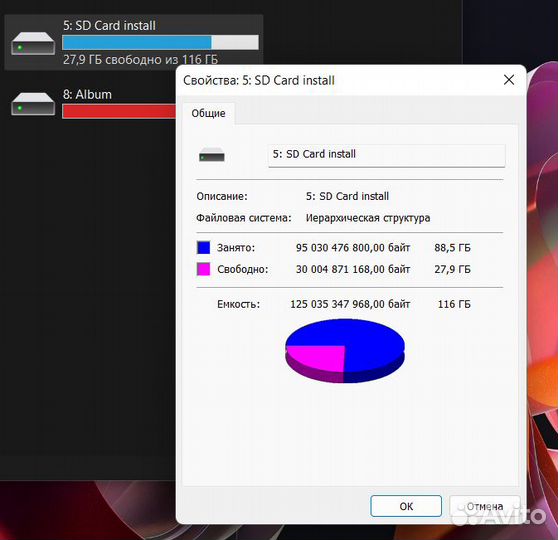Close the SD Card properties dialog
Image resolution: width=558 pixels, height=540 pixels.
[509, 80]
